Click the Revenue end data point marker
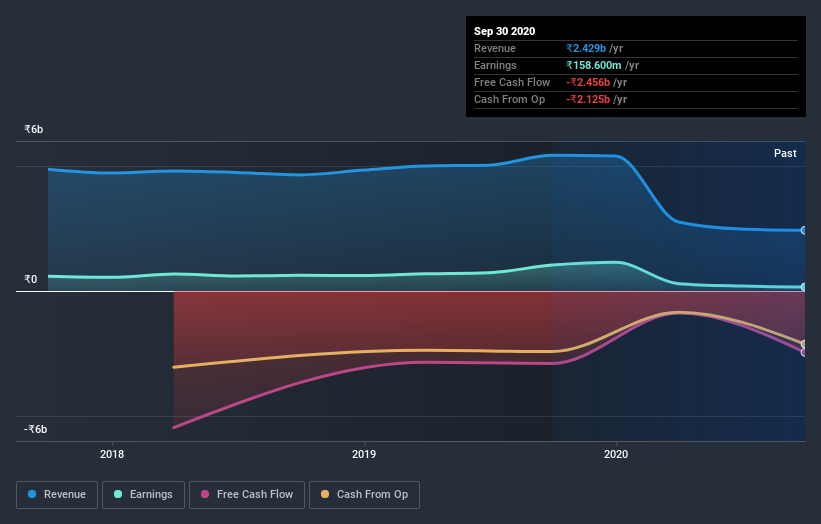This screenshot has width=821, height=524. 804,230
